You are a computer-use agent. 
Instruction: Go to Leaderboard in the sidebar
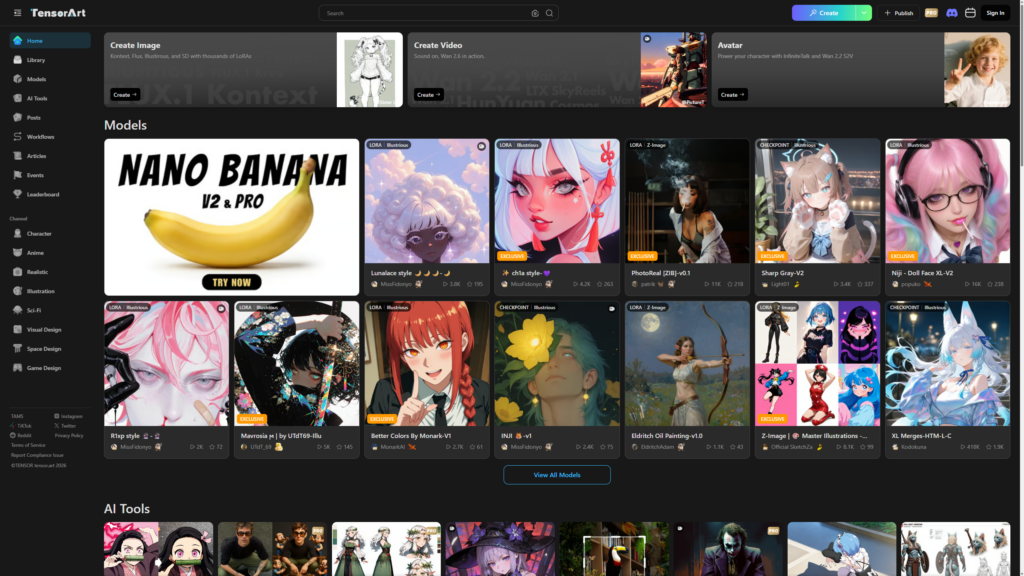(x=43, y=194)
